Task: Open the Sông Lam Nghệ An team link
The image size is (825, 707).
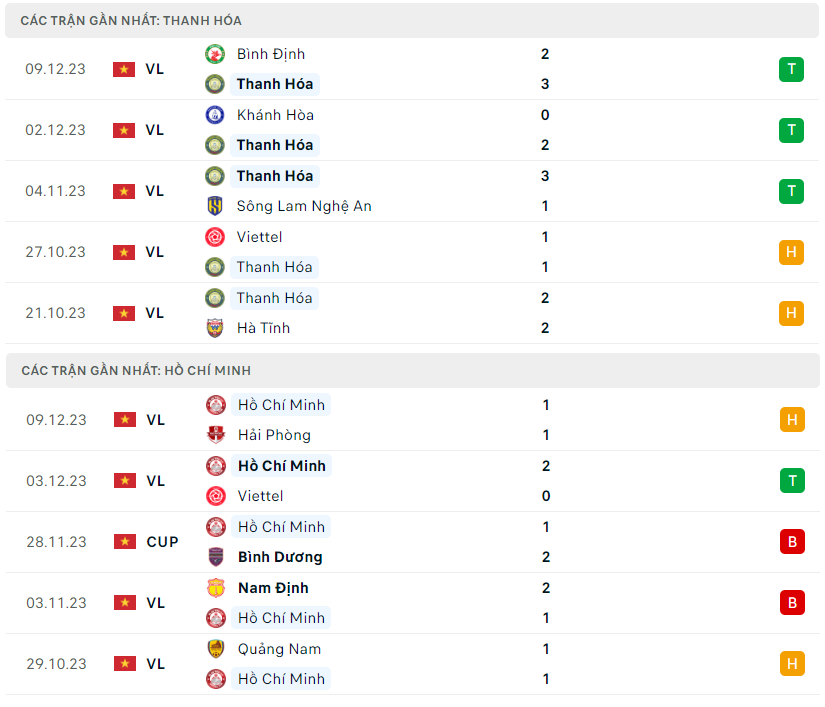Action: tap(304, 206)
